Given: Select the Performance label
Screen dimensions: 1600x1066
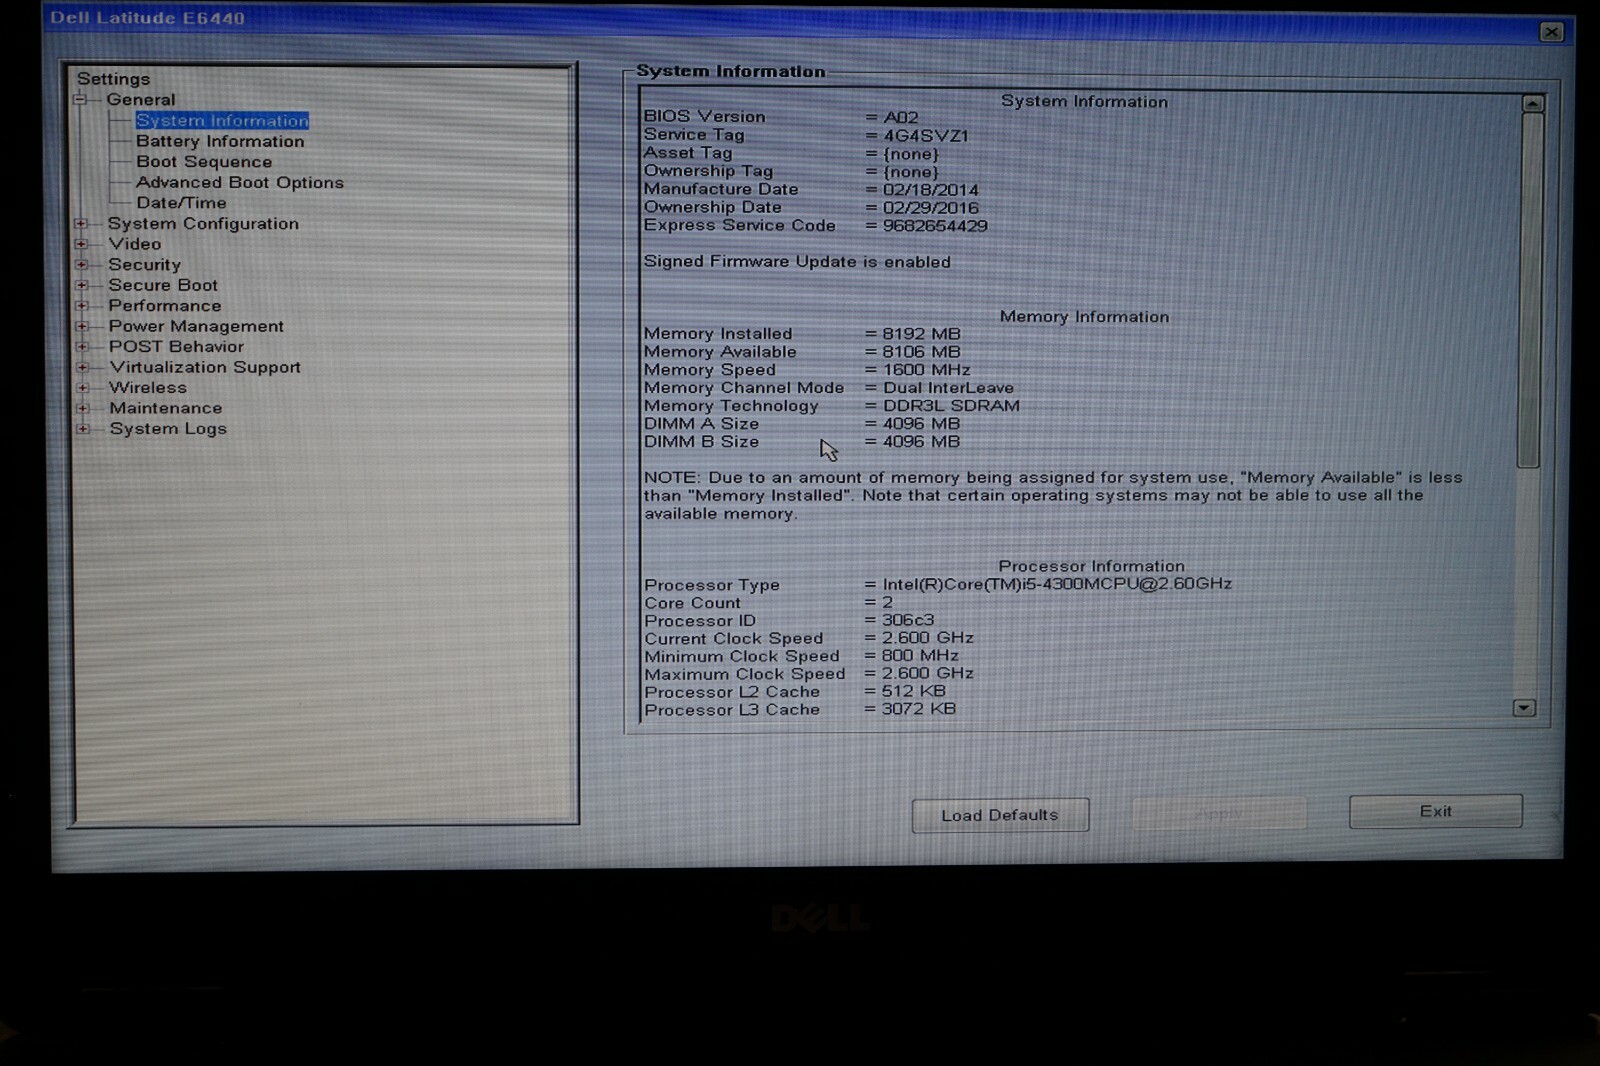Looking at the screenshot, I should [165, 306].
